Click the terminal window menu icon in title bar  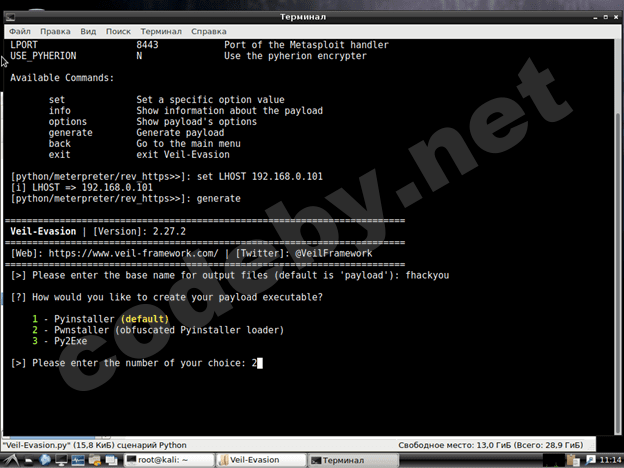point(10,17)
